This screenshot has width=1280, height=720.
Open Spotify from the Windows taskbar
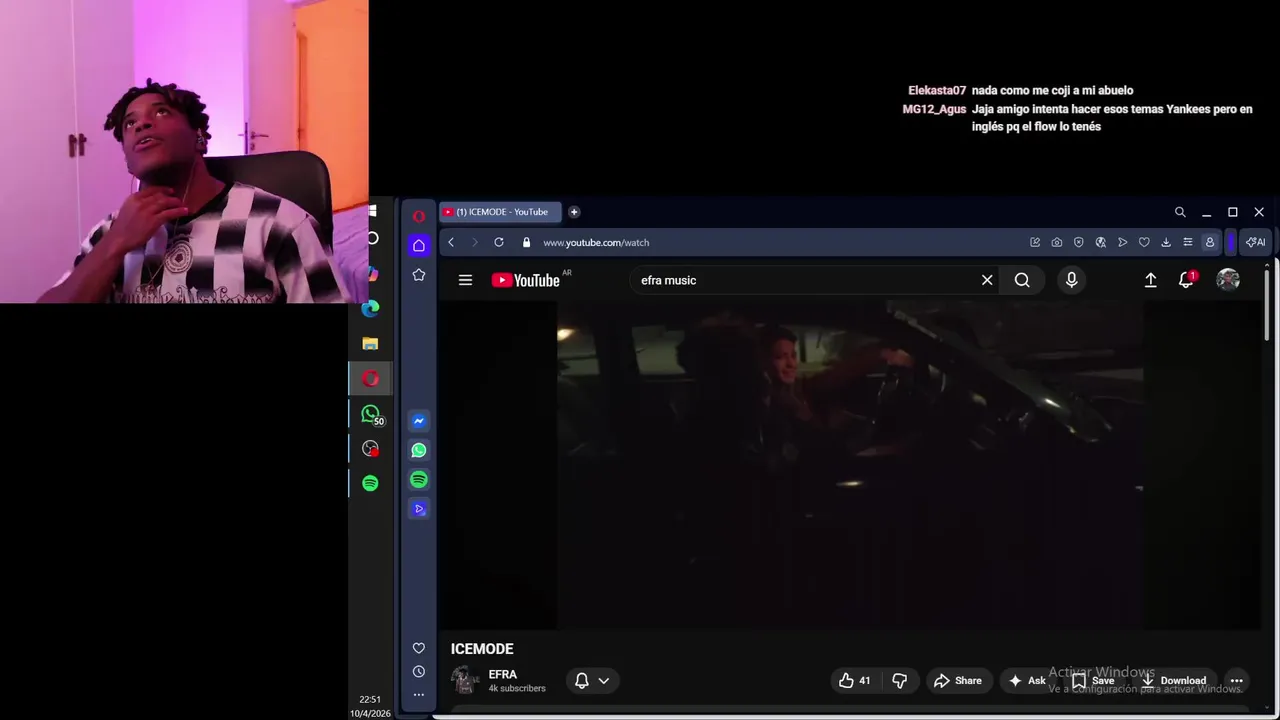click(x=371, y=483)
